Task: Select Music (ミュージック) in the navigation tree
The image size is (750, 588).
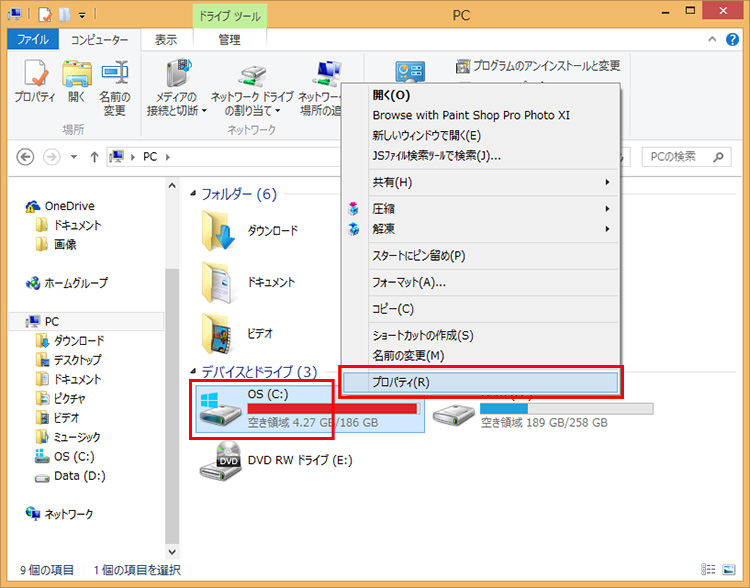Action: pos(68,437)
